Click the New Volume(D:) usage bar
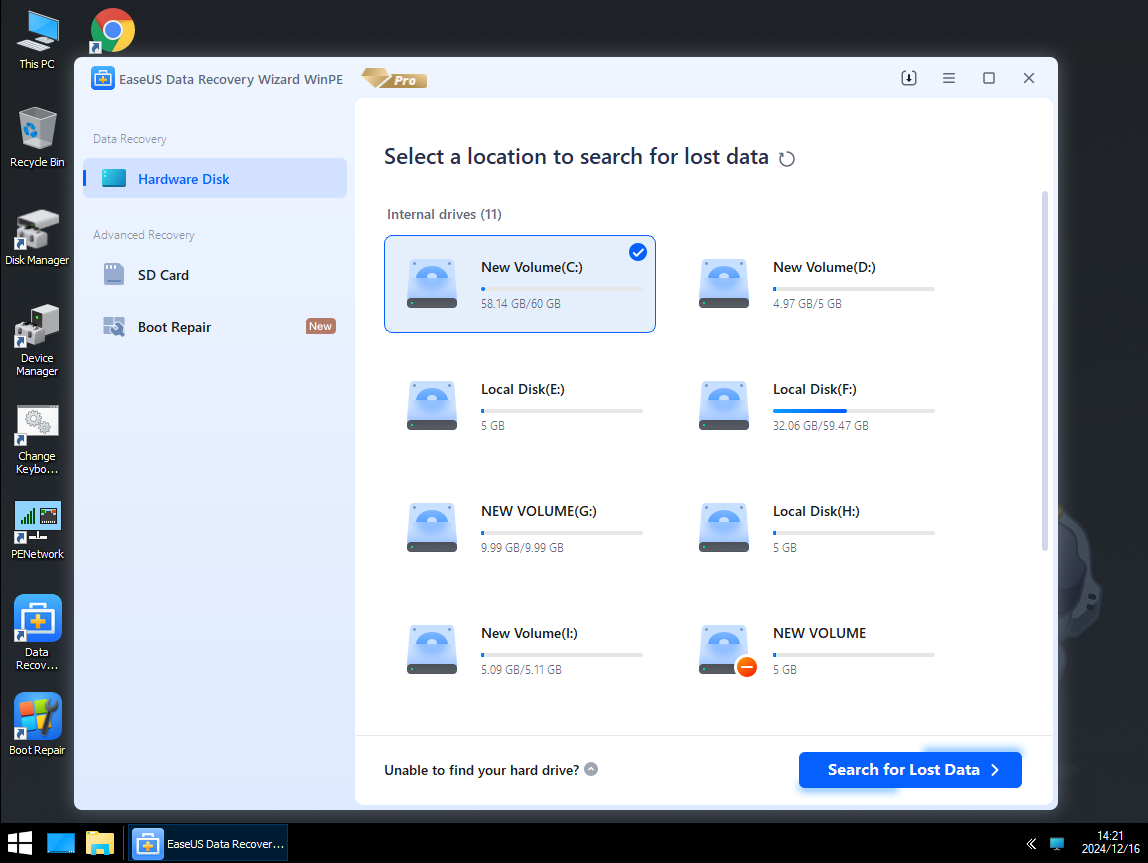The width and height of the screenshot is (1148, 863). click(x=854, y=289)
